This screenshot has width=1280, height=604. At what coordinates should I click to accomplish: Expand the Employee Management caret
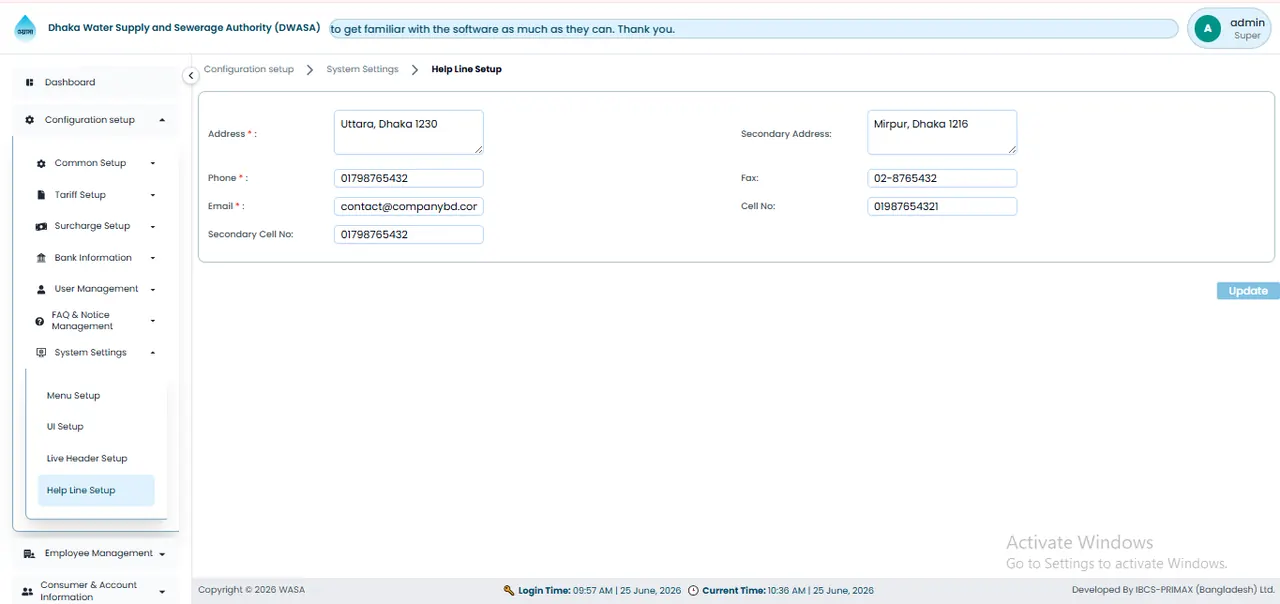[162, 554]
